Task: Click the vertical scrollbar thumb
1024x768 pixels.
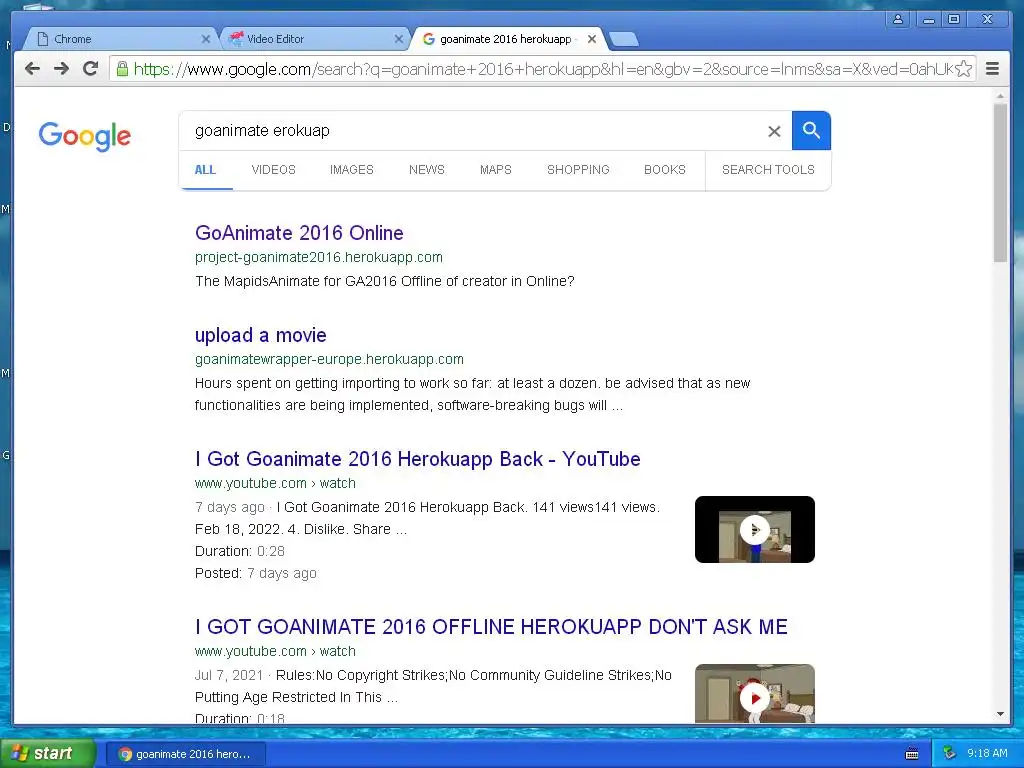Action: click(1000, 183)
